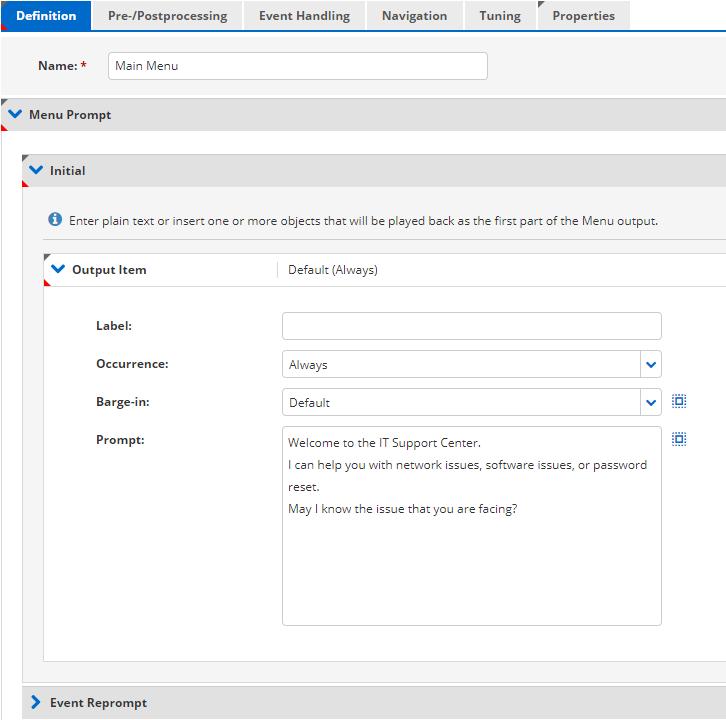Click the empty Label input field
Screen dimensions: 726x720
pos(471,326)
